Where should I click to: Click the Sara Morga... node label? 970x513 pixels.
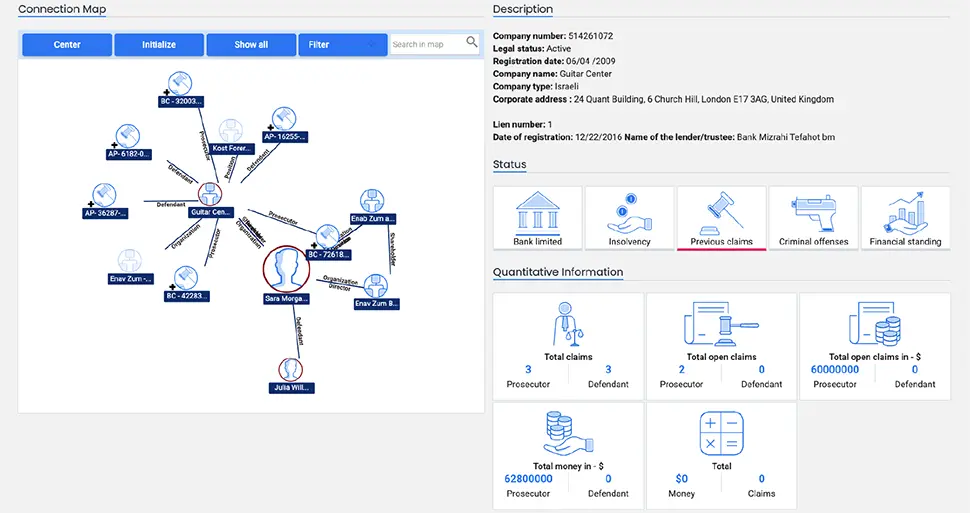tap(286, 299)
